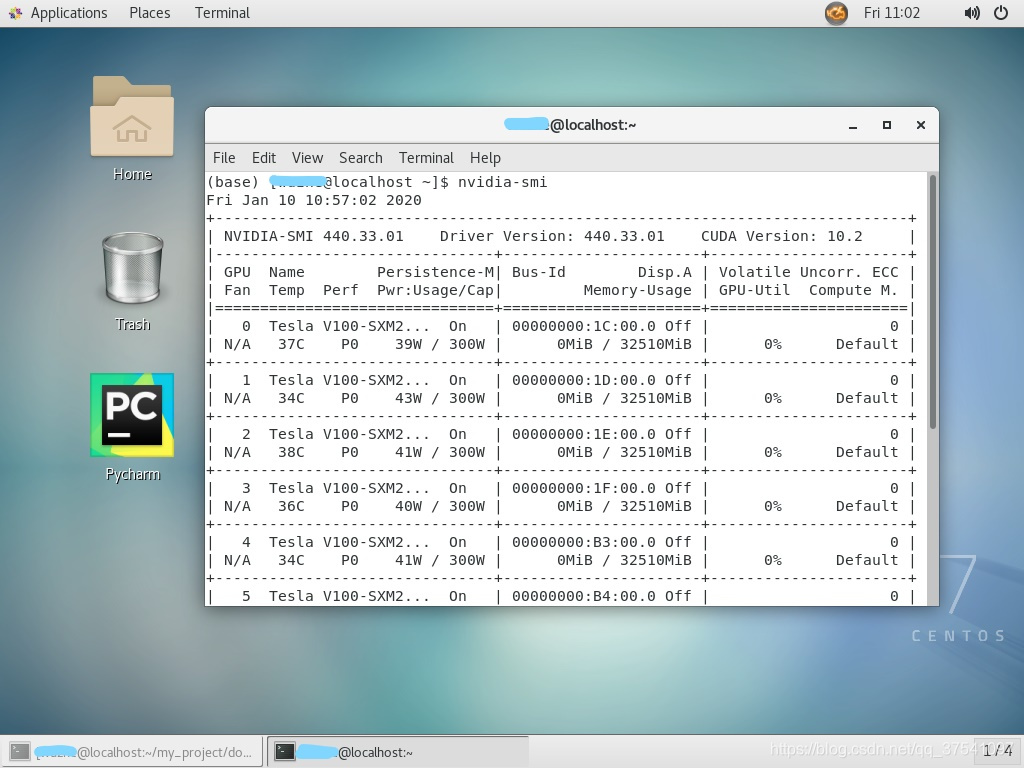This screenshot has width=1024, height=768.
Task: Click the power icon in the top panel
Action: (1000, 13)
